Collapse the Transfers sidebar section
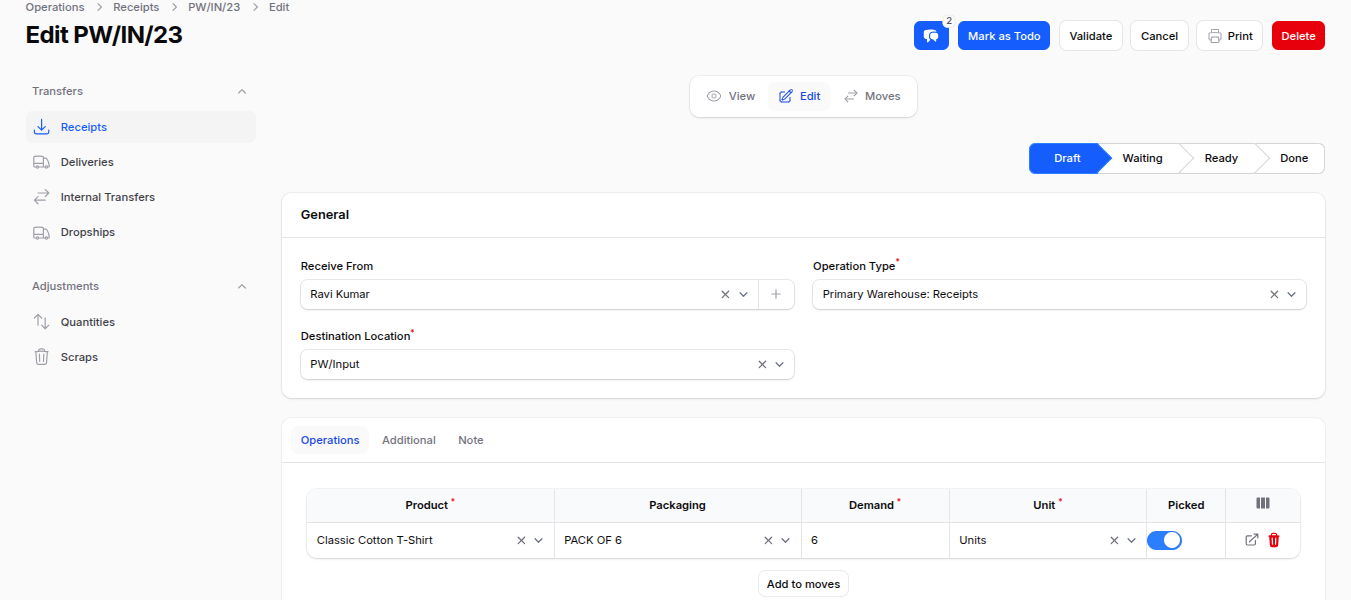 tap(241, 90)
